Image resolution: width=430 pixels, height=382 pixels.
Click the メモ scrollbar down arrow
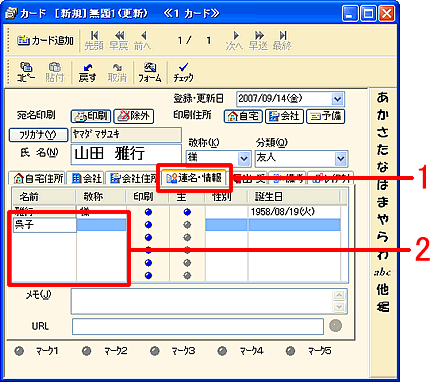tap(339, 307)
